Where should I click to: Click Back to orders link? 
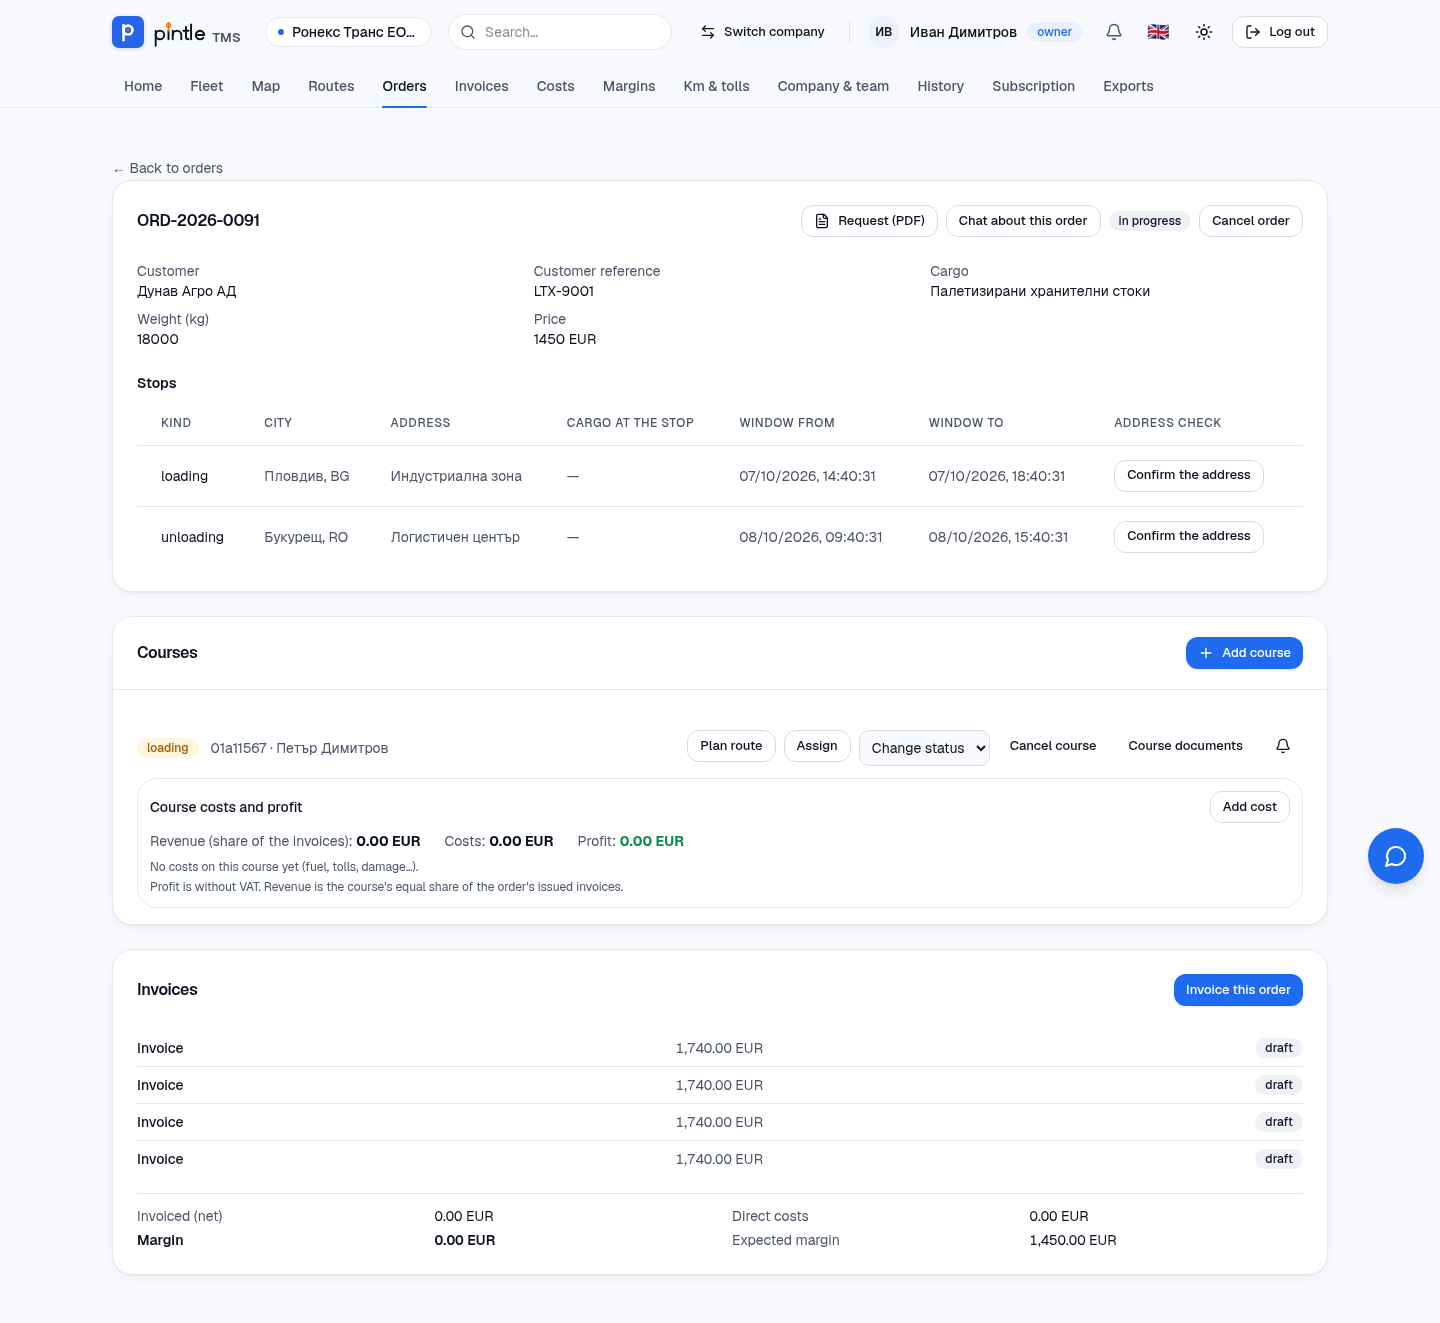168,168
